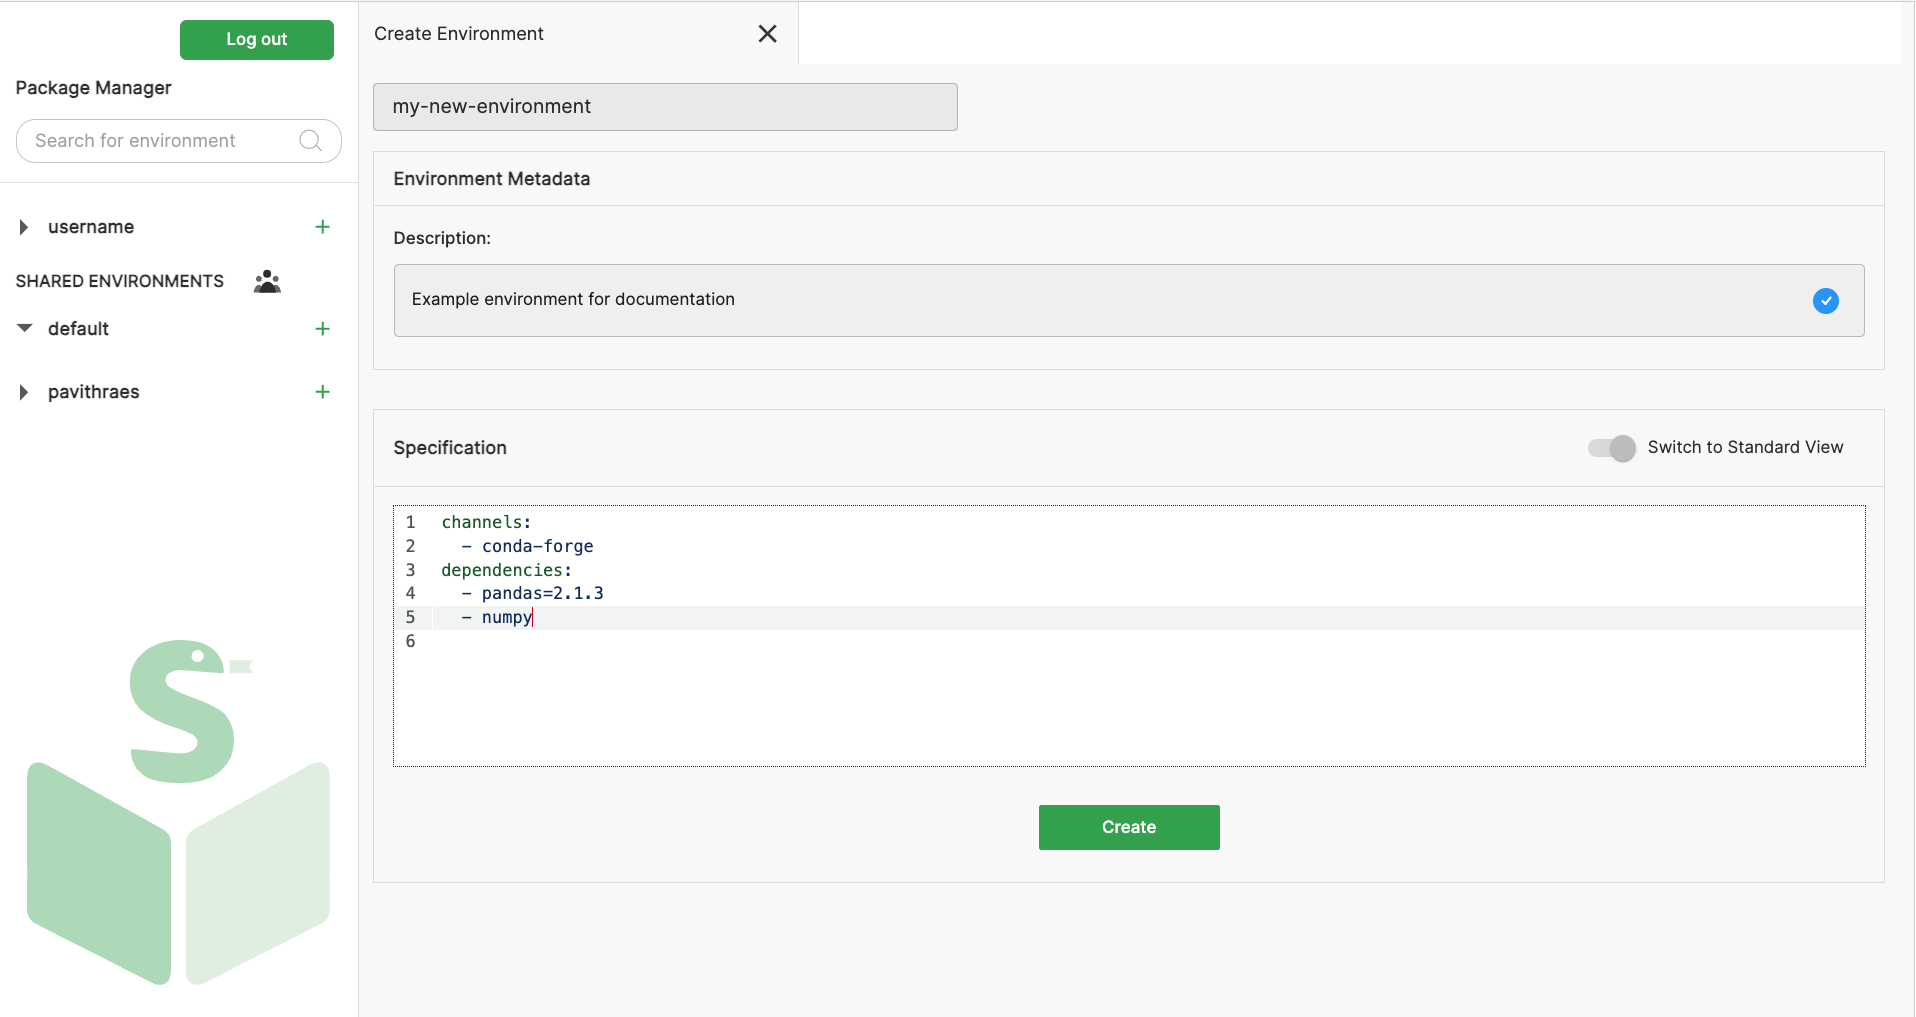Expand the pavithraes namespace tree
Image resolution: width=1916 pixels, height=1017 pixels.
pos(24,392)
